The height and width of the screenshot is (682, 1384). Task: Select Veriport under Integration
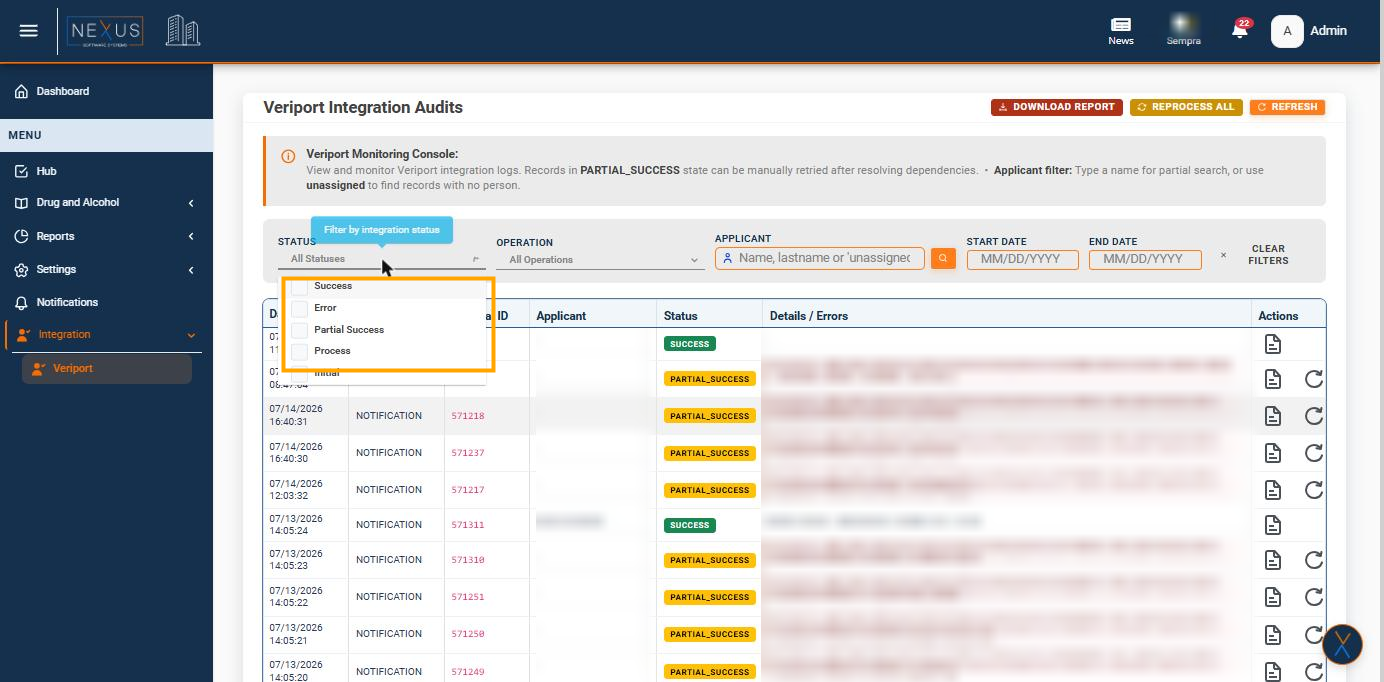106,368
